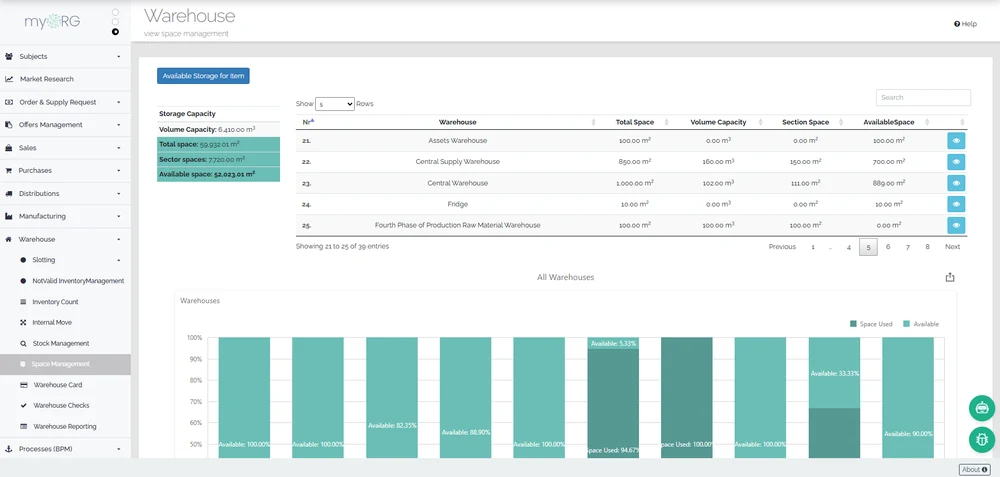The height and width of the screenshot is (477, 1000).
Task: Click the Warehouse Checks checkmark icon
Action: click(24, 406)
